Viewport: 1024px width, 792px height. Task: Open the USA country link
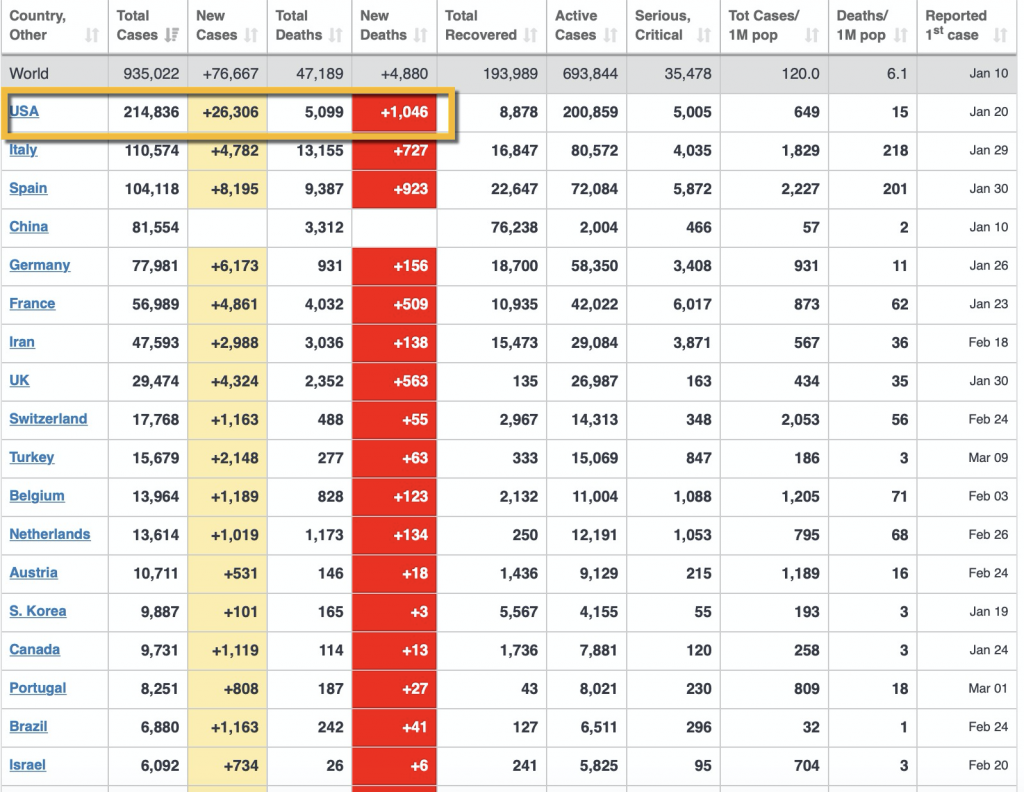pyautogui.click(x=24, y=111)
